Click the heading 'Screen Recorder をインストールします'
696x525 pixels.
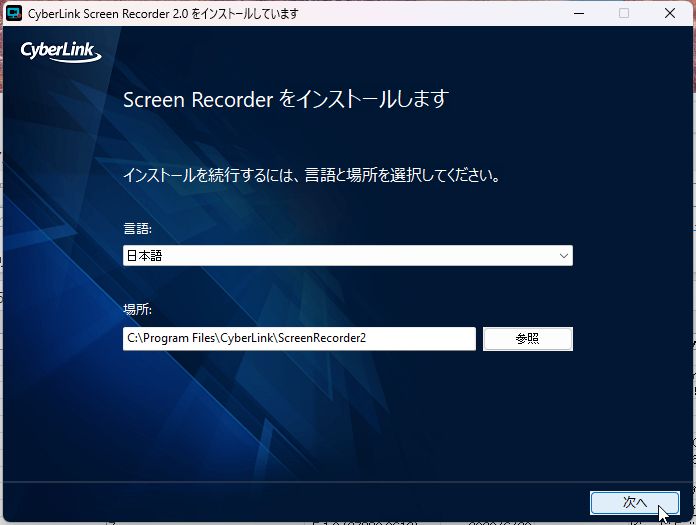(286, 99)
